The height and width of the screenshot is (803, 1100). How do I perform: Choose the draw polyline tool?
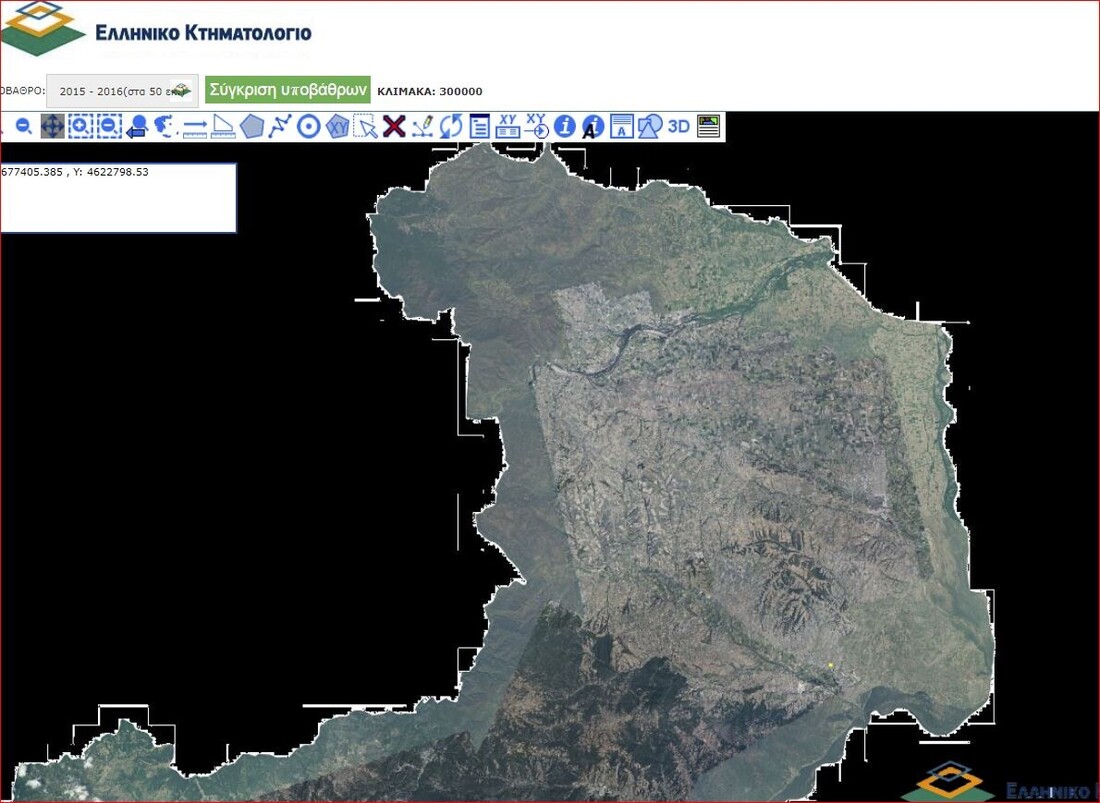pyautogui.click(x=281, y=127)
